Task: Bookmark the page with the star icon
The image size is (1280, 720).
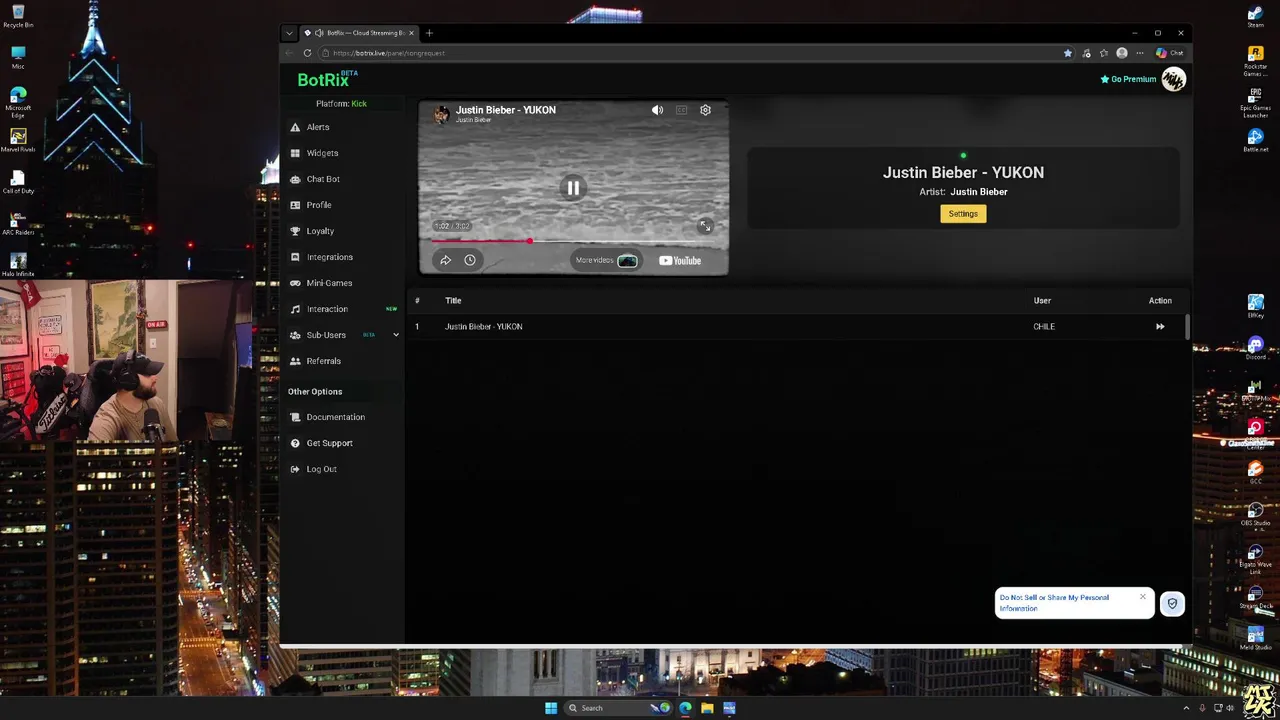Action: click(1068, 53)
